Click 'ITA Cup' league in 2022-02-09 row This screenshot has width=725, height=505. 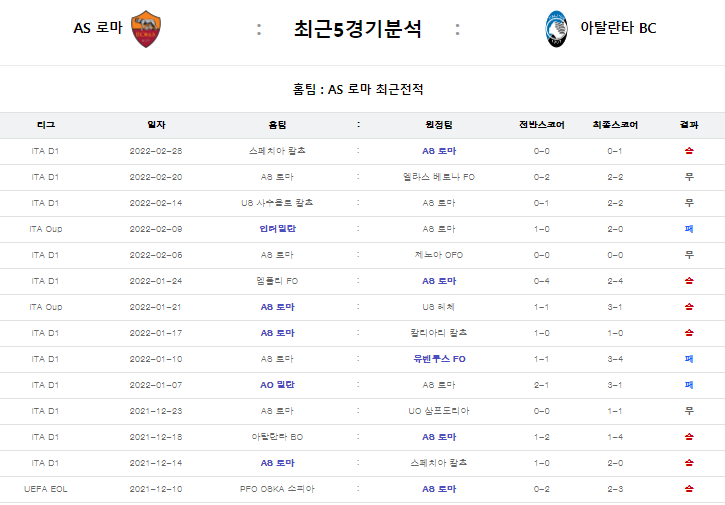point(46,229)
